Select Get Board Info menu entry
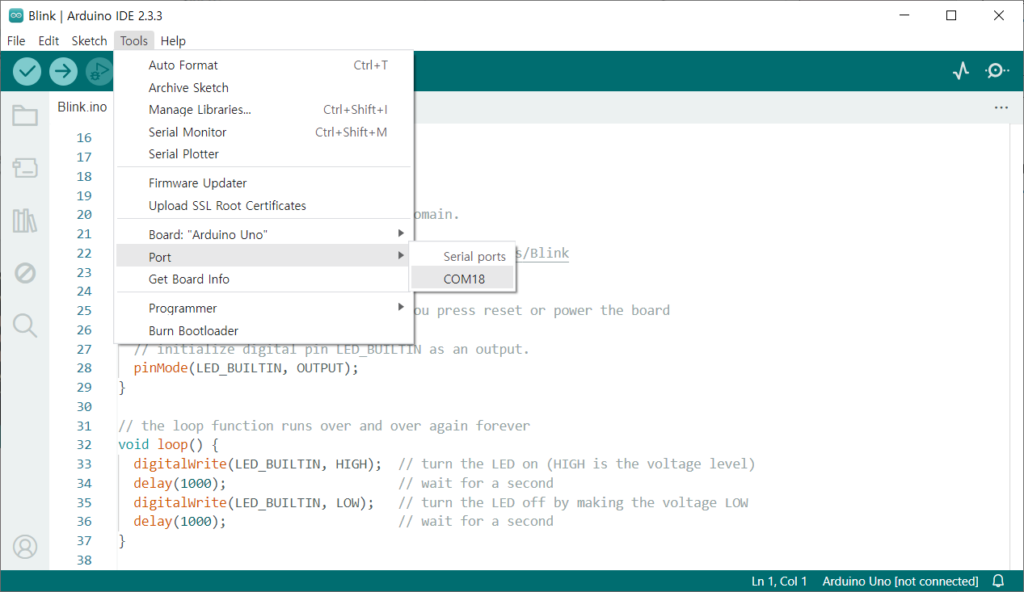The image size is (1024, 592). [x=264, y=279]
